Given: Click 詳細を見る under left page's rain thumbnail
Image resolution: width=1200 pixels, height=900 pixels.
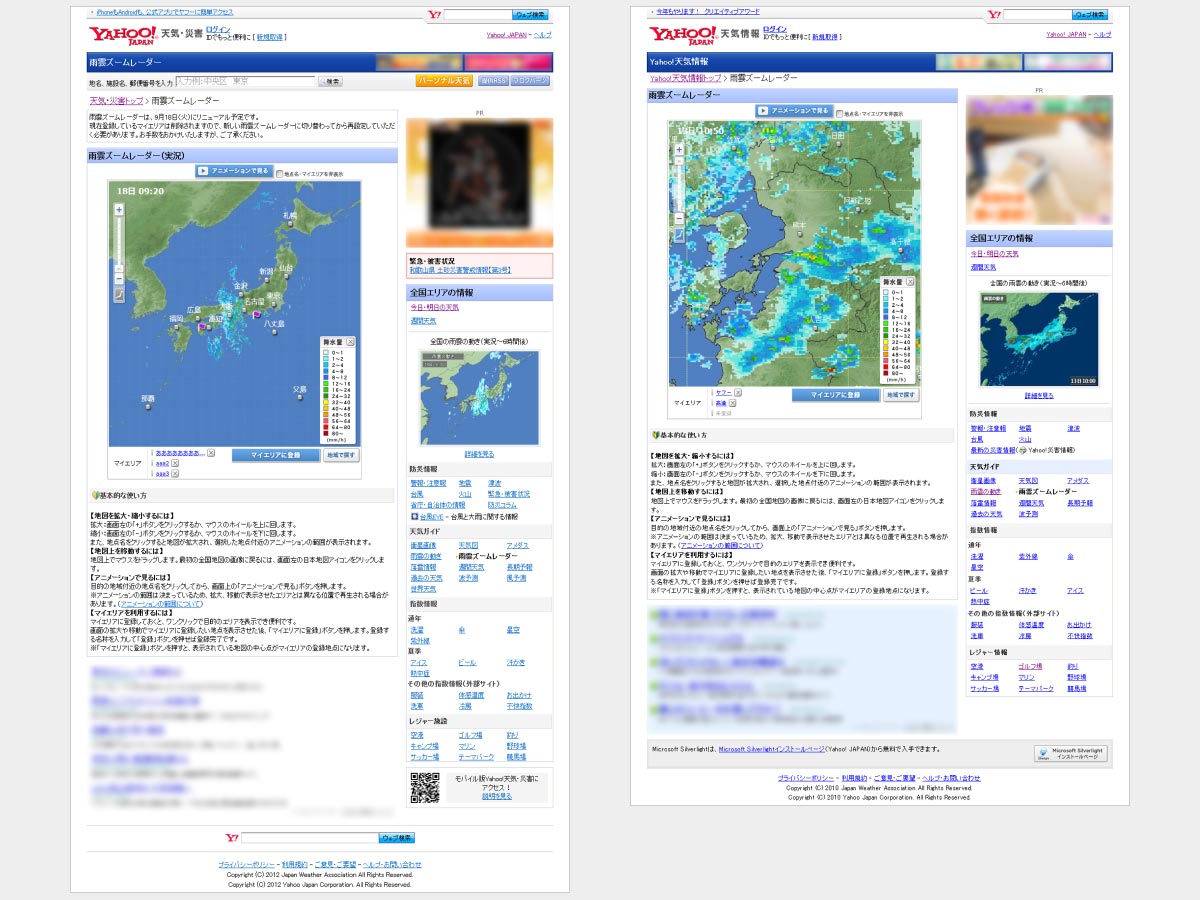Looking at the screenshot, I should [x=479, y=454].
